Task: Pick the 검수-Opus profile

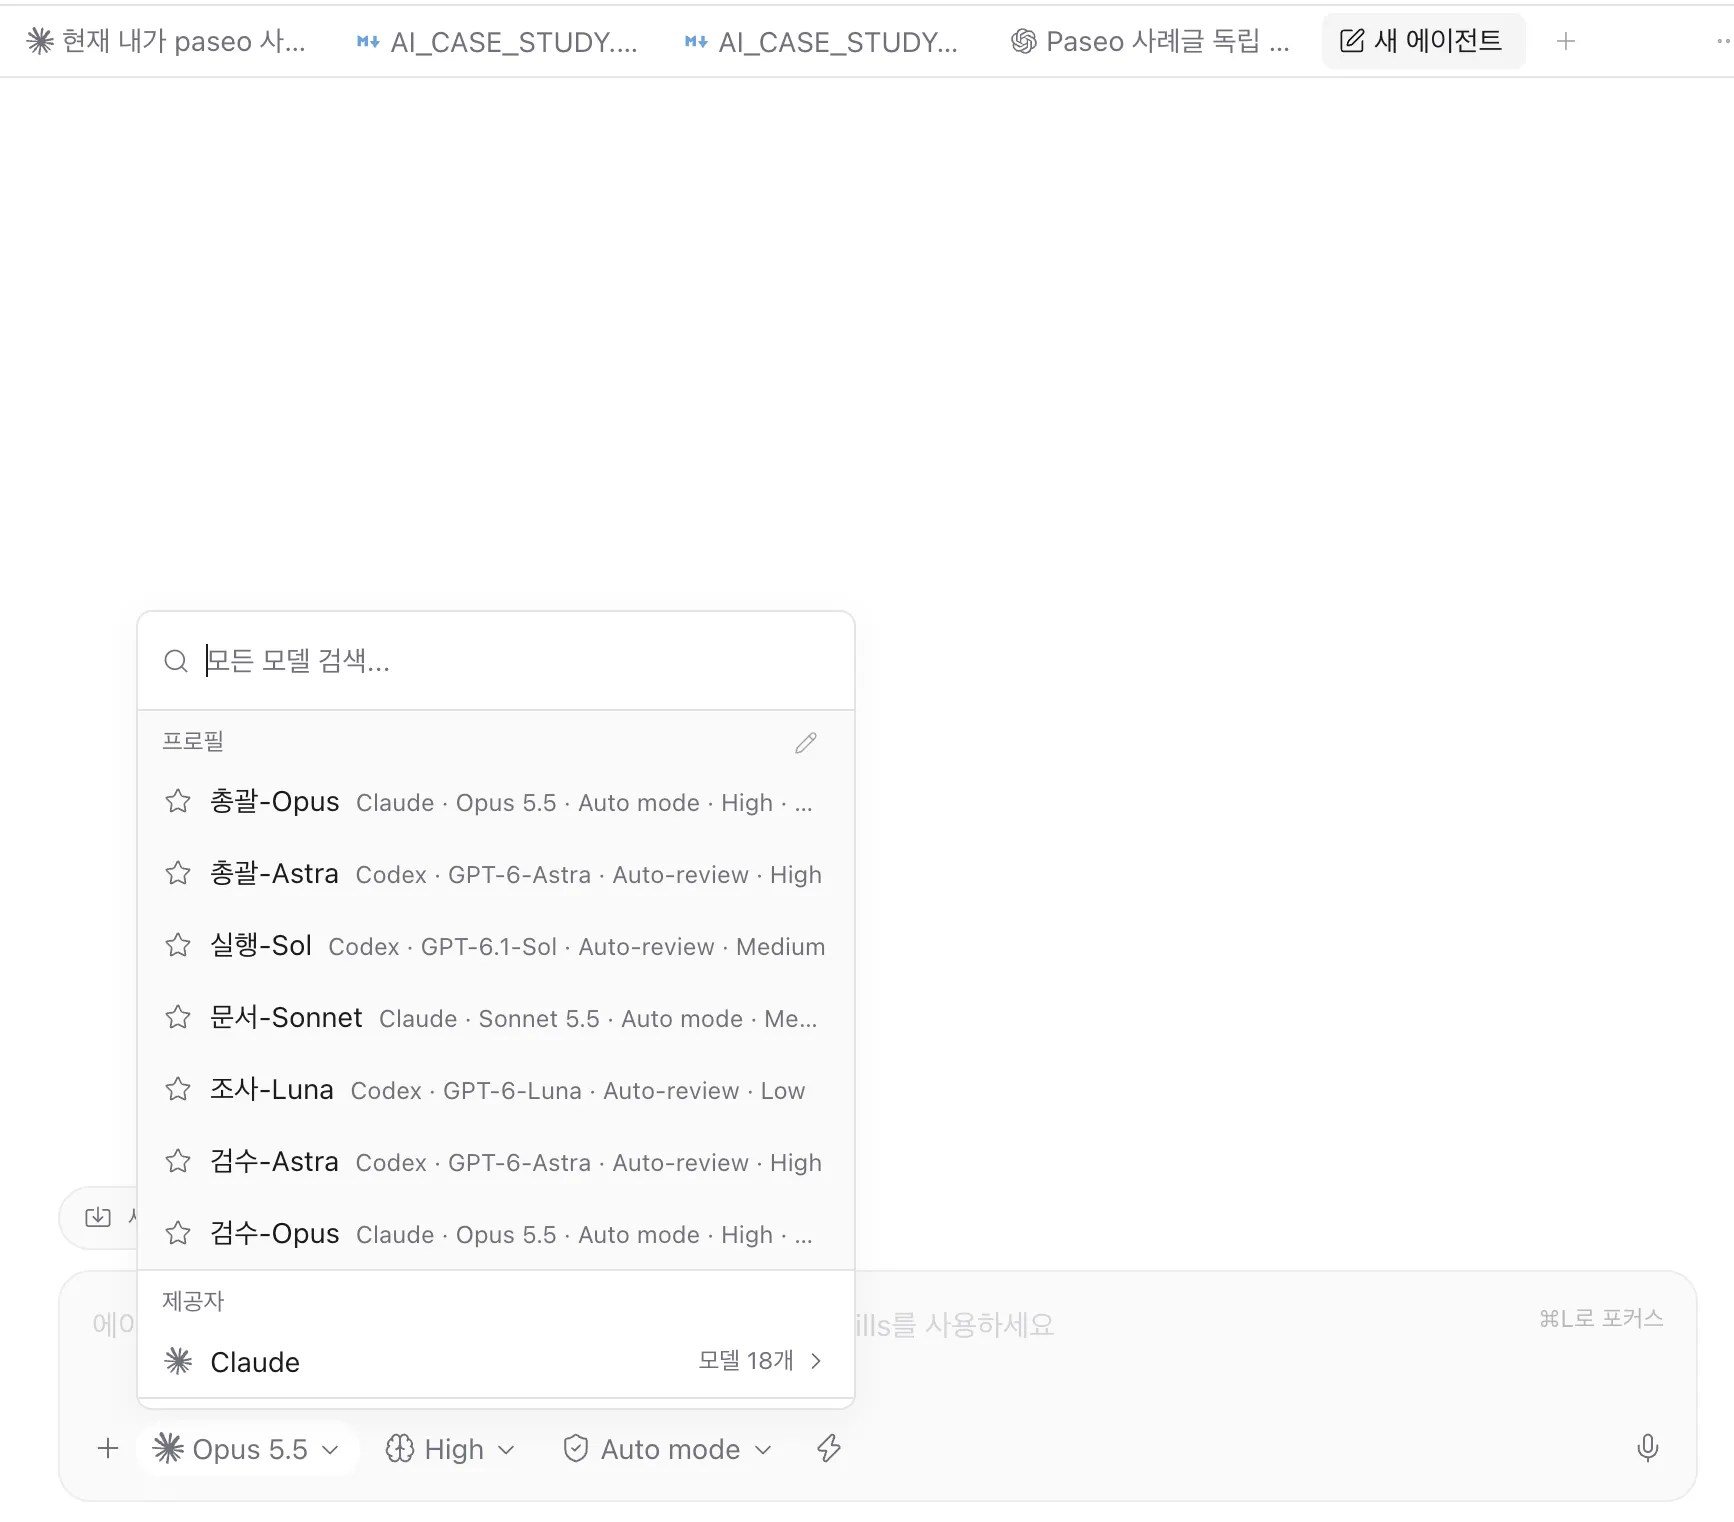Action: (x=496, y=1234)
